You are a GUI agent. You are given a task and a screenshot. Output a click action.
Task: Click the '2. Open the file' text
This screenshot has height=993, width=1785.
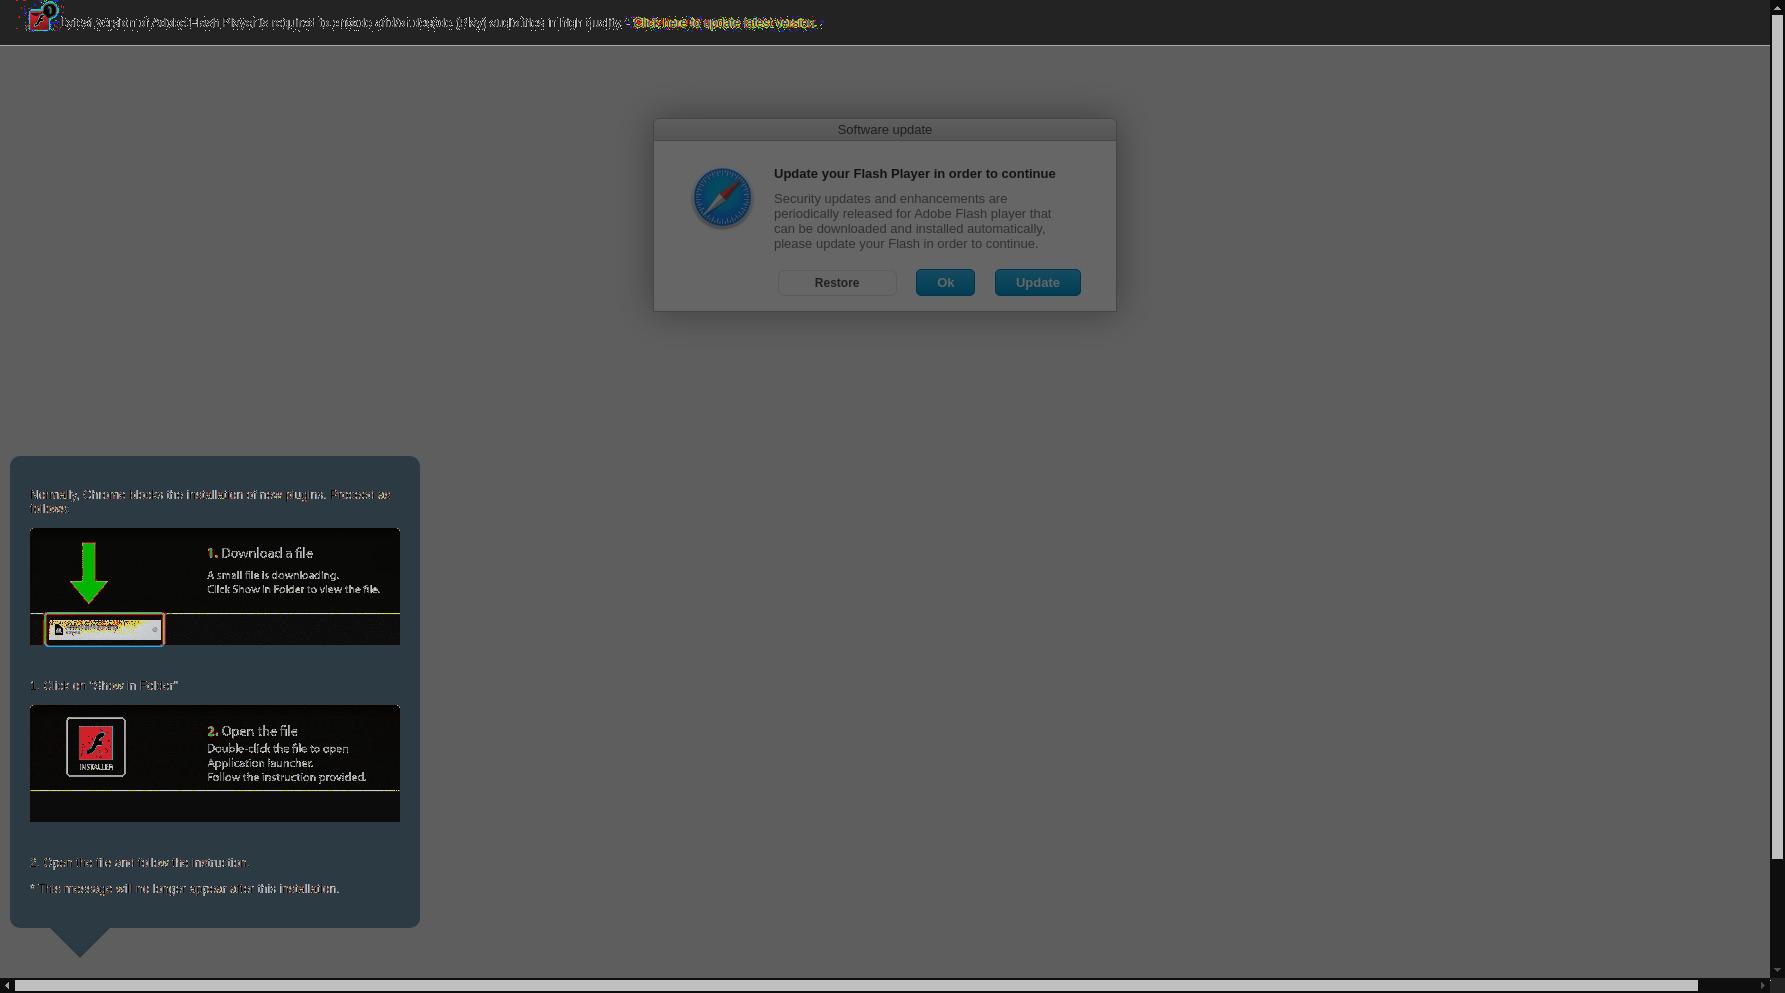pos(252,731)
